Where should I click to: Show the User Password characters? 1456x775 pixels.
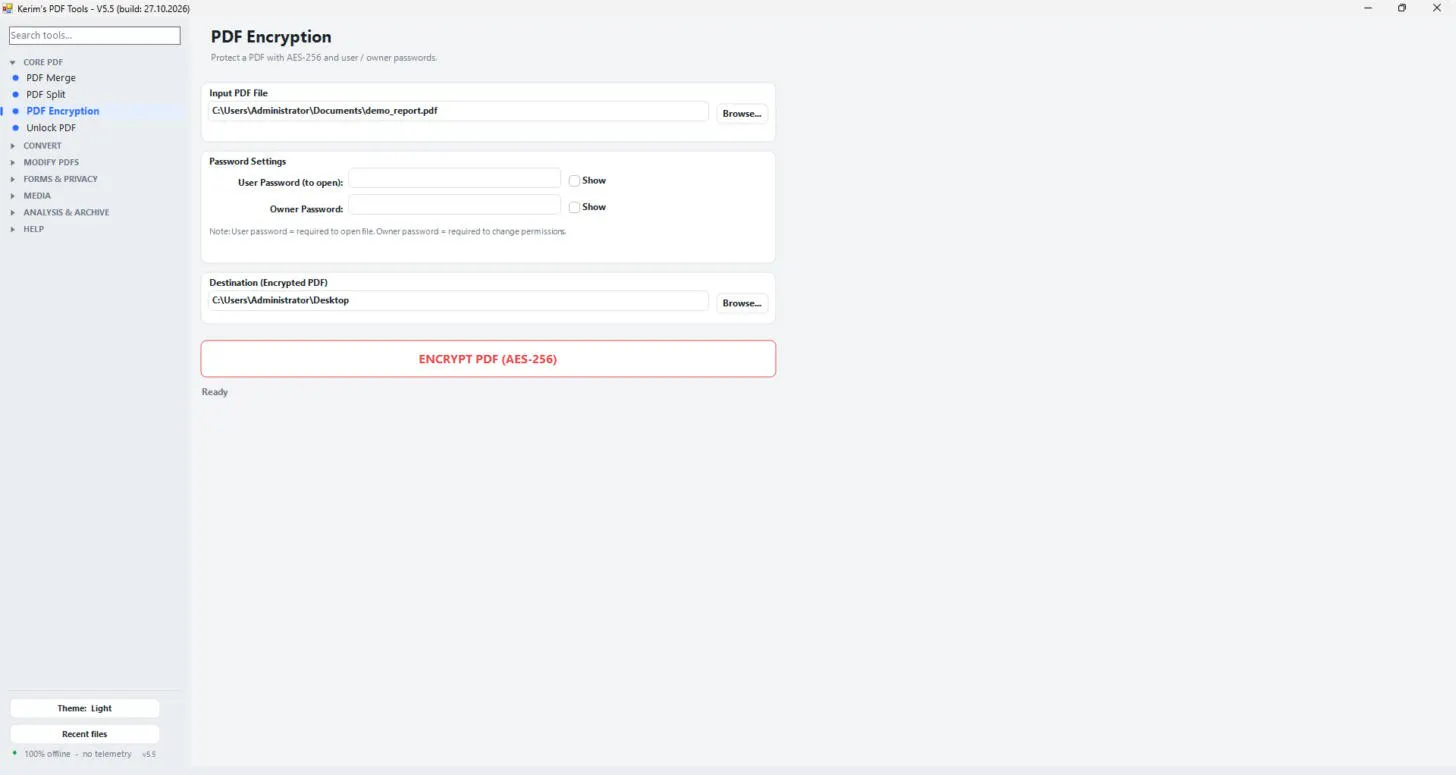(x=574, y=181)
